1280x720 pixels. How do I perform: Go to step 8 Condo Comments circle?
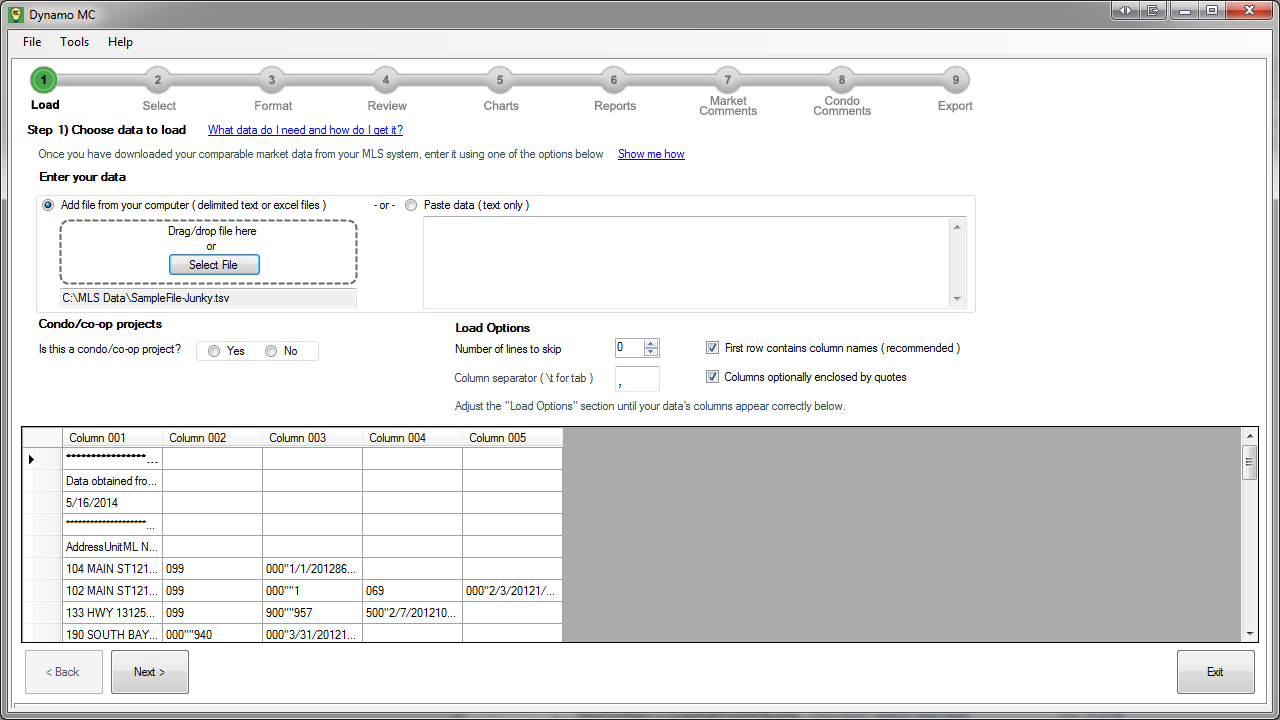(841, 80)
